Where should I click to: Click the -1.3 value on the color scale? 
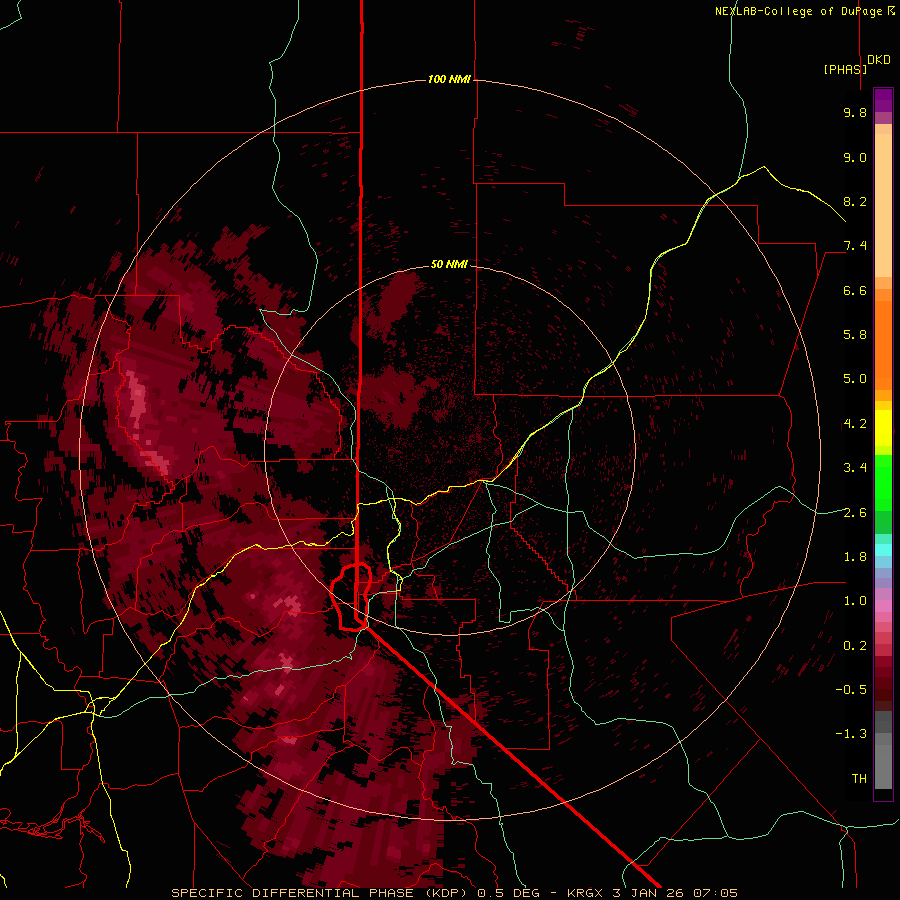(x=851, y=734)
